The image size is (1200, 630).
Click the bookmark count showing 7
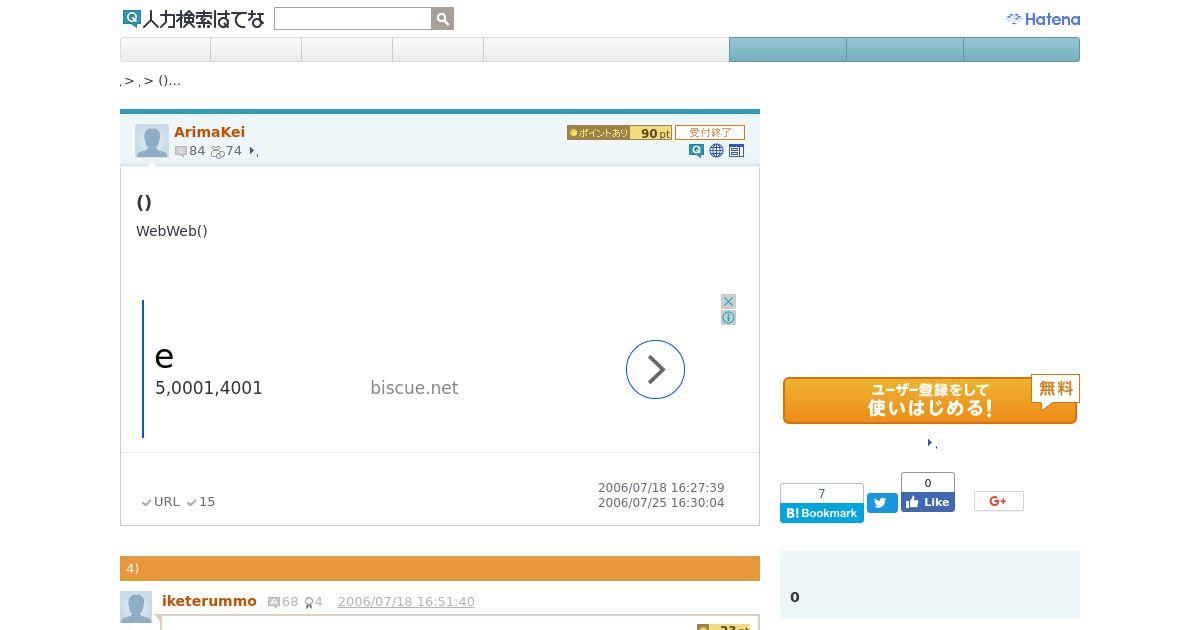click(822, 494)
